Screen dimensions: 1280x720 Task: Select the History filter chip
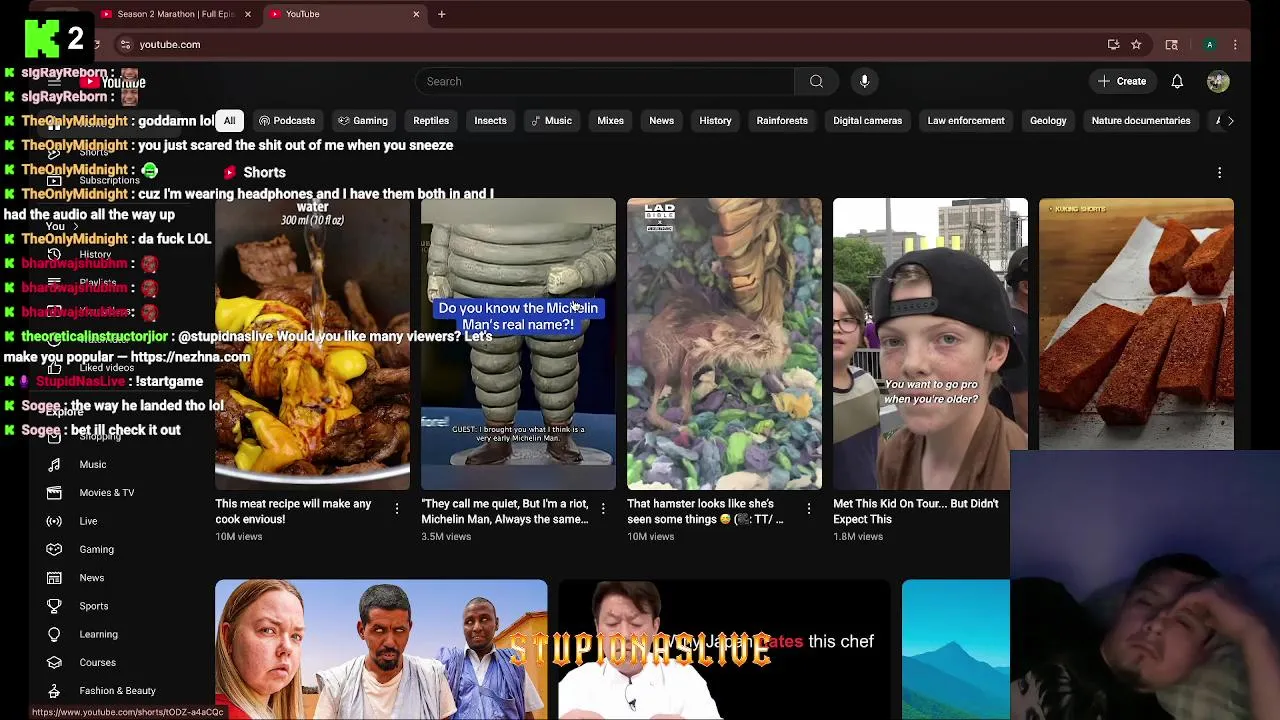coord(715,120)
